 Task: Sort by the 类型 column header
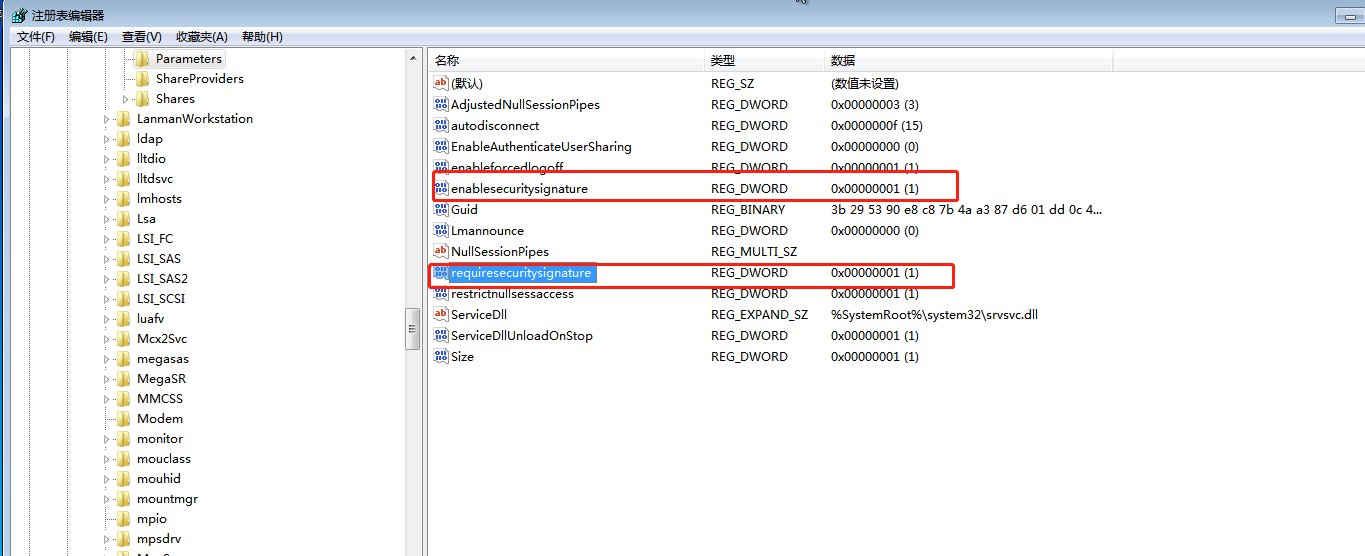[x=764, y=61]
